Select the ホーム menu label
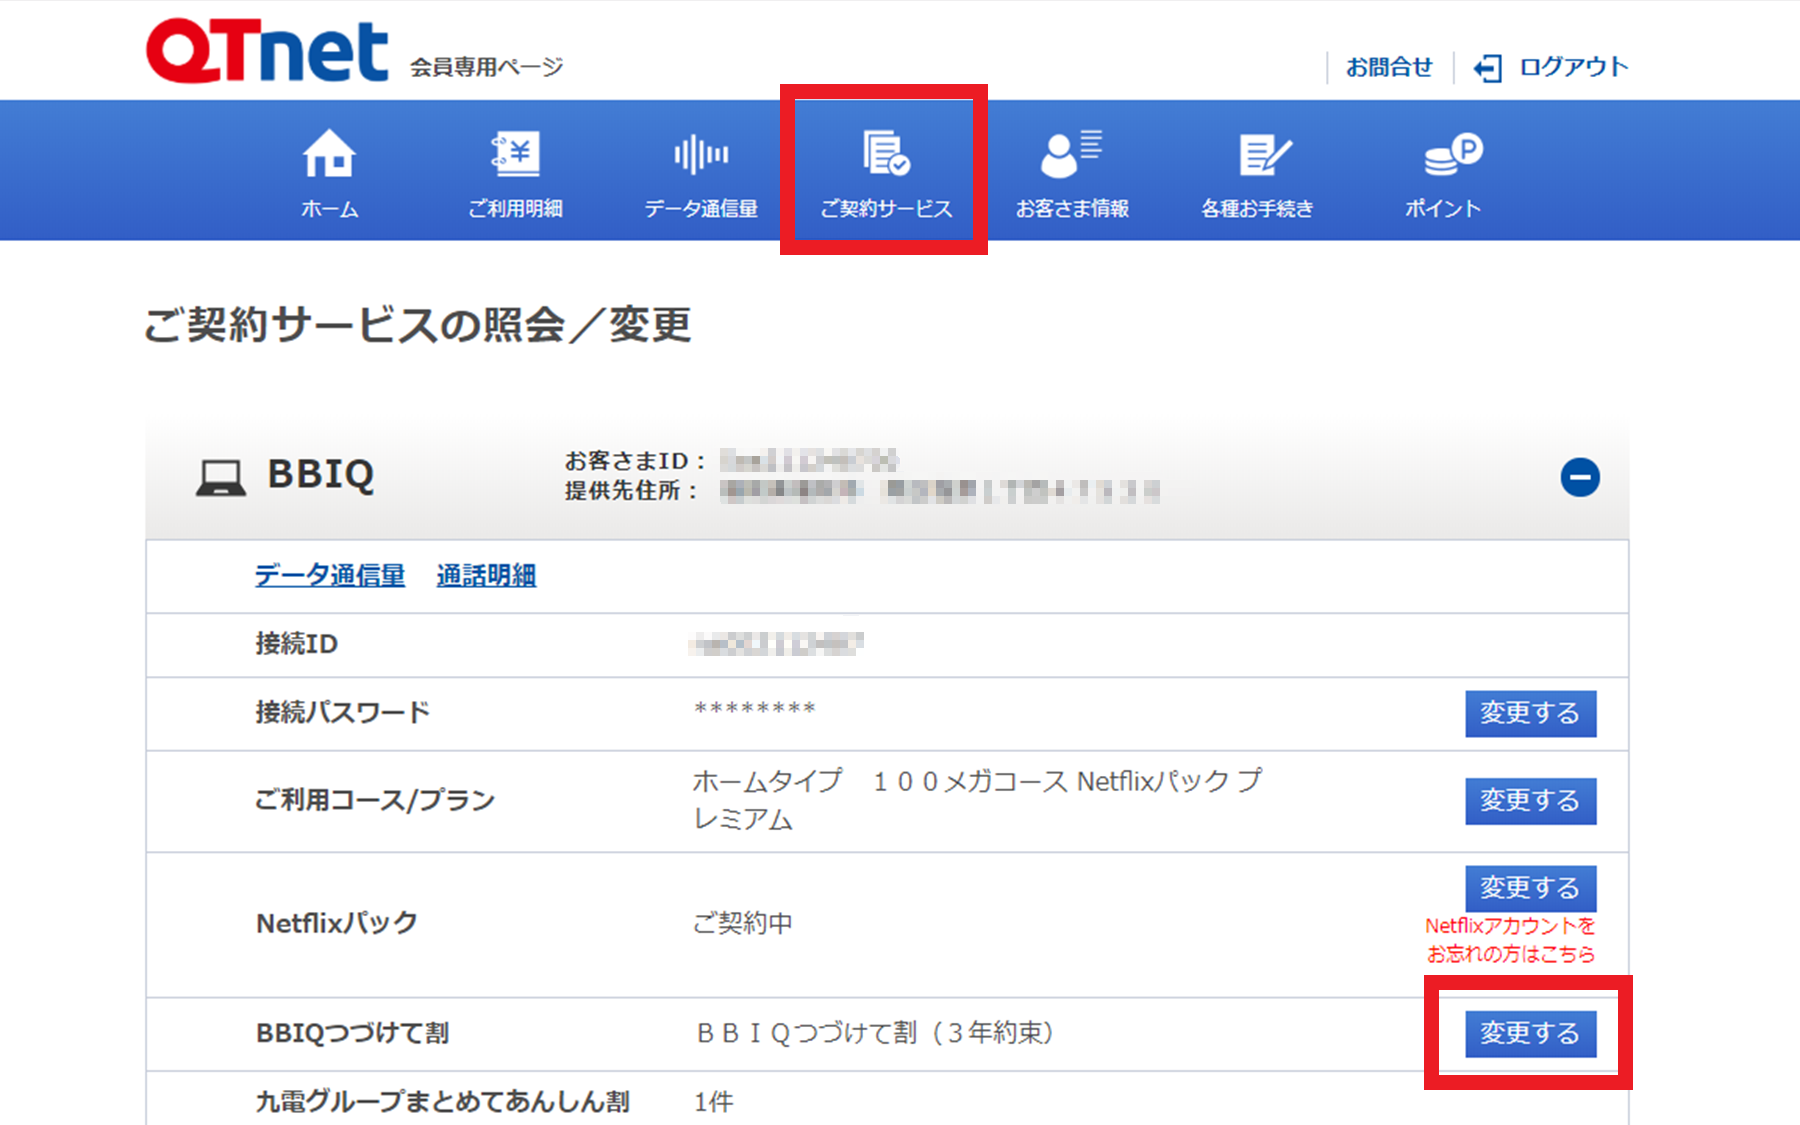1800x1125 pixels. pos(329,209)
